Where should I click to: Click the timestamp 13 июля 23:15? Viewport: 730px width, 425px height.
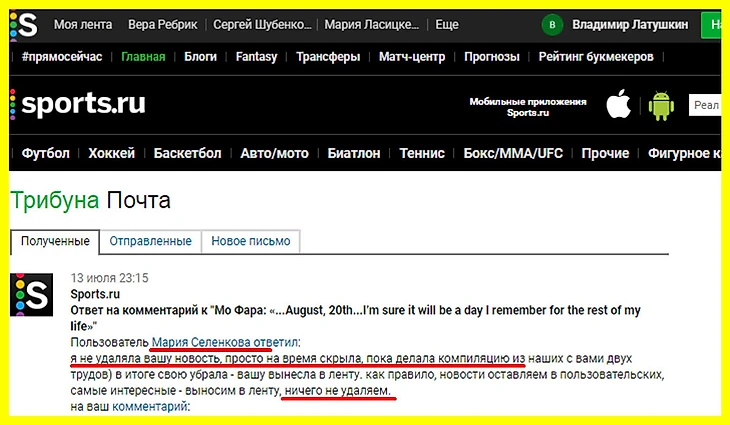(x=109, y=278)
